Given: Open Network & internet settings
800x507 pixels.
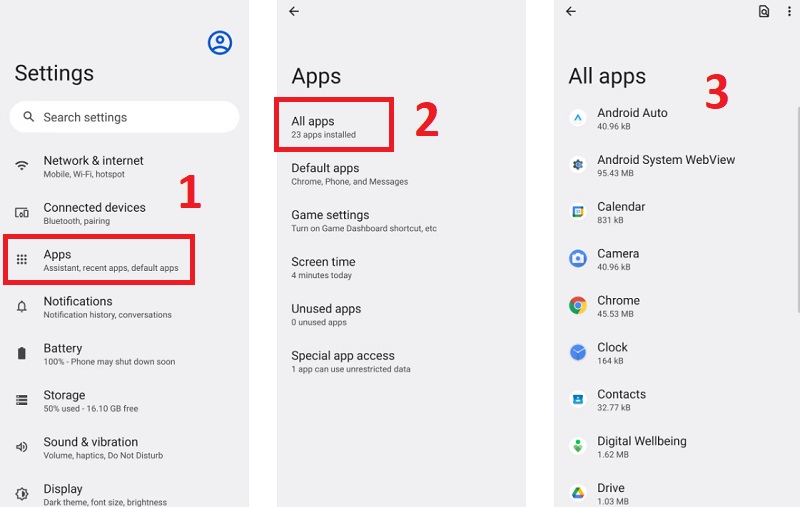Looking at the screenshot, I should (x=93, y=166).
